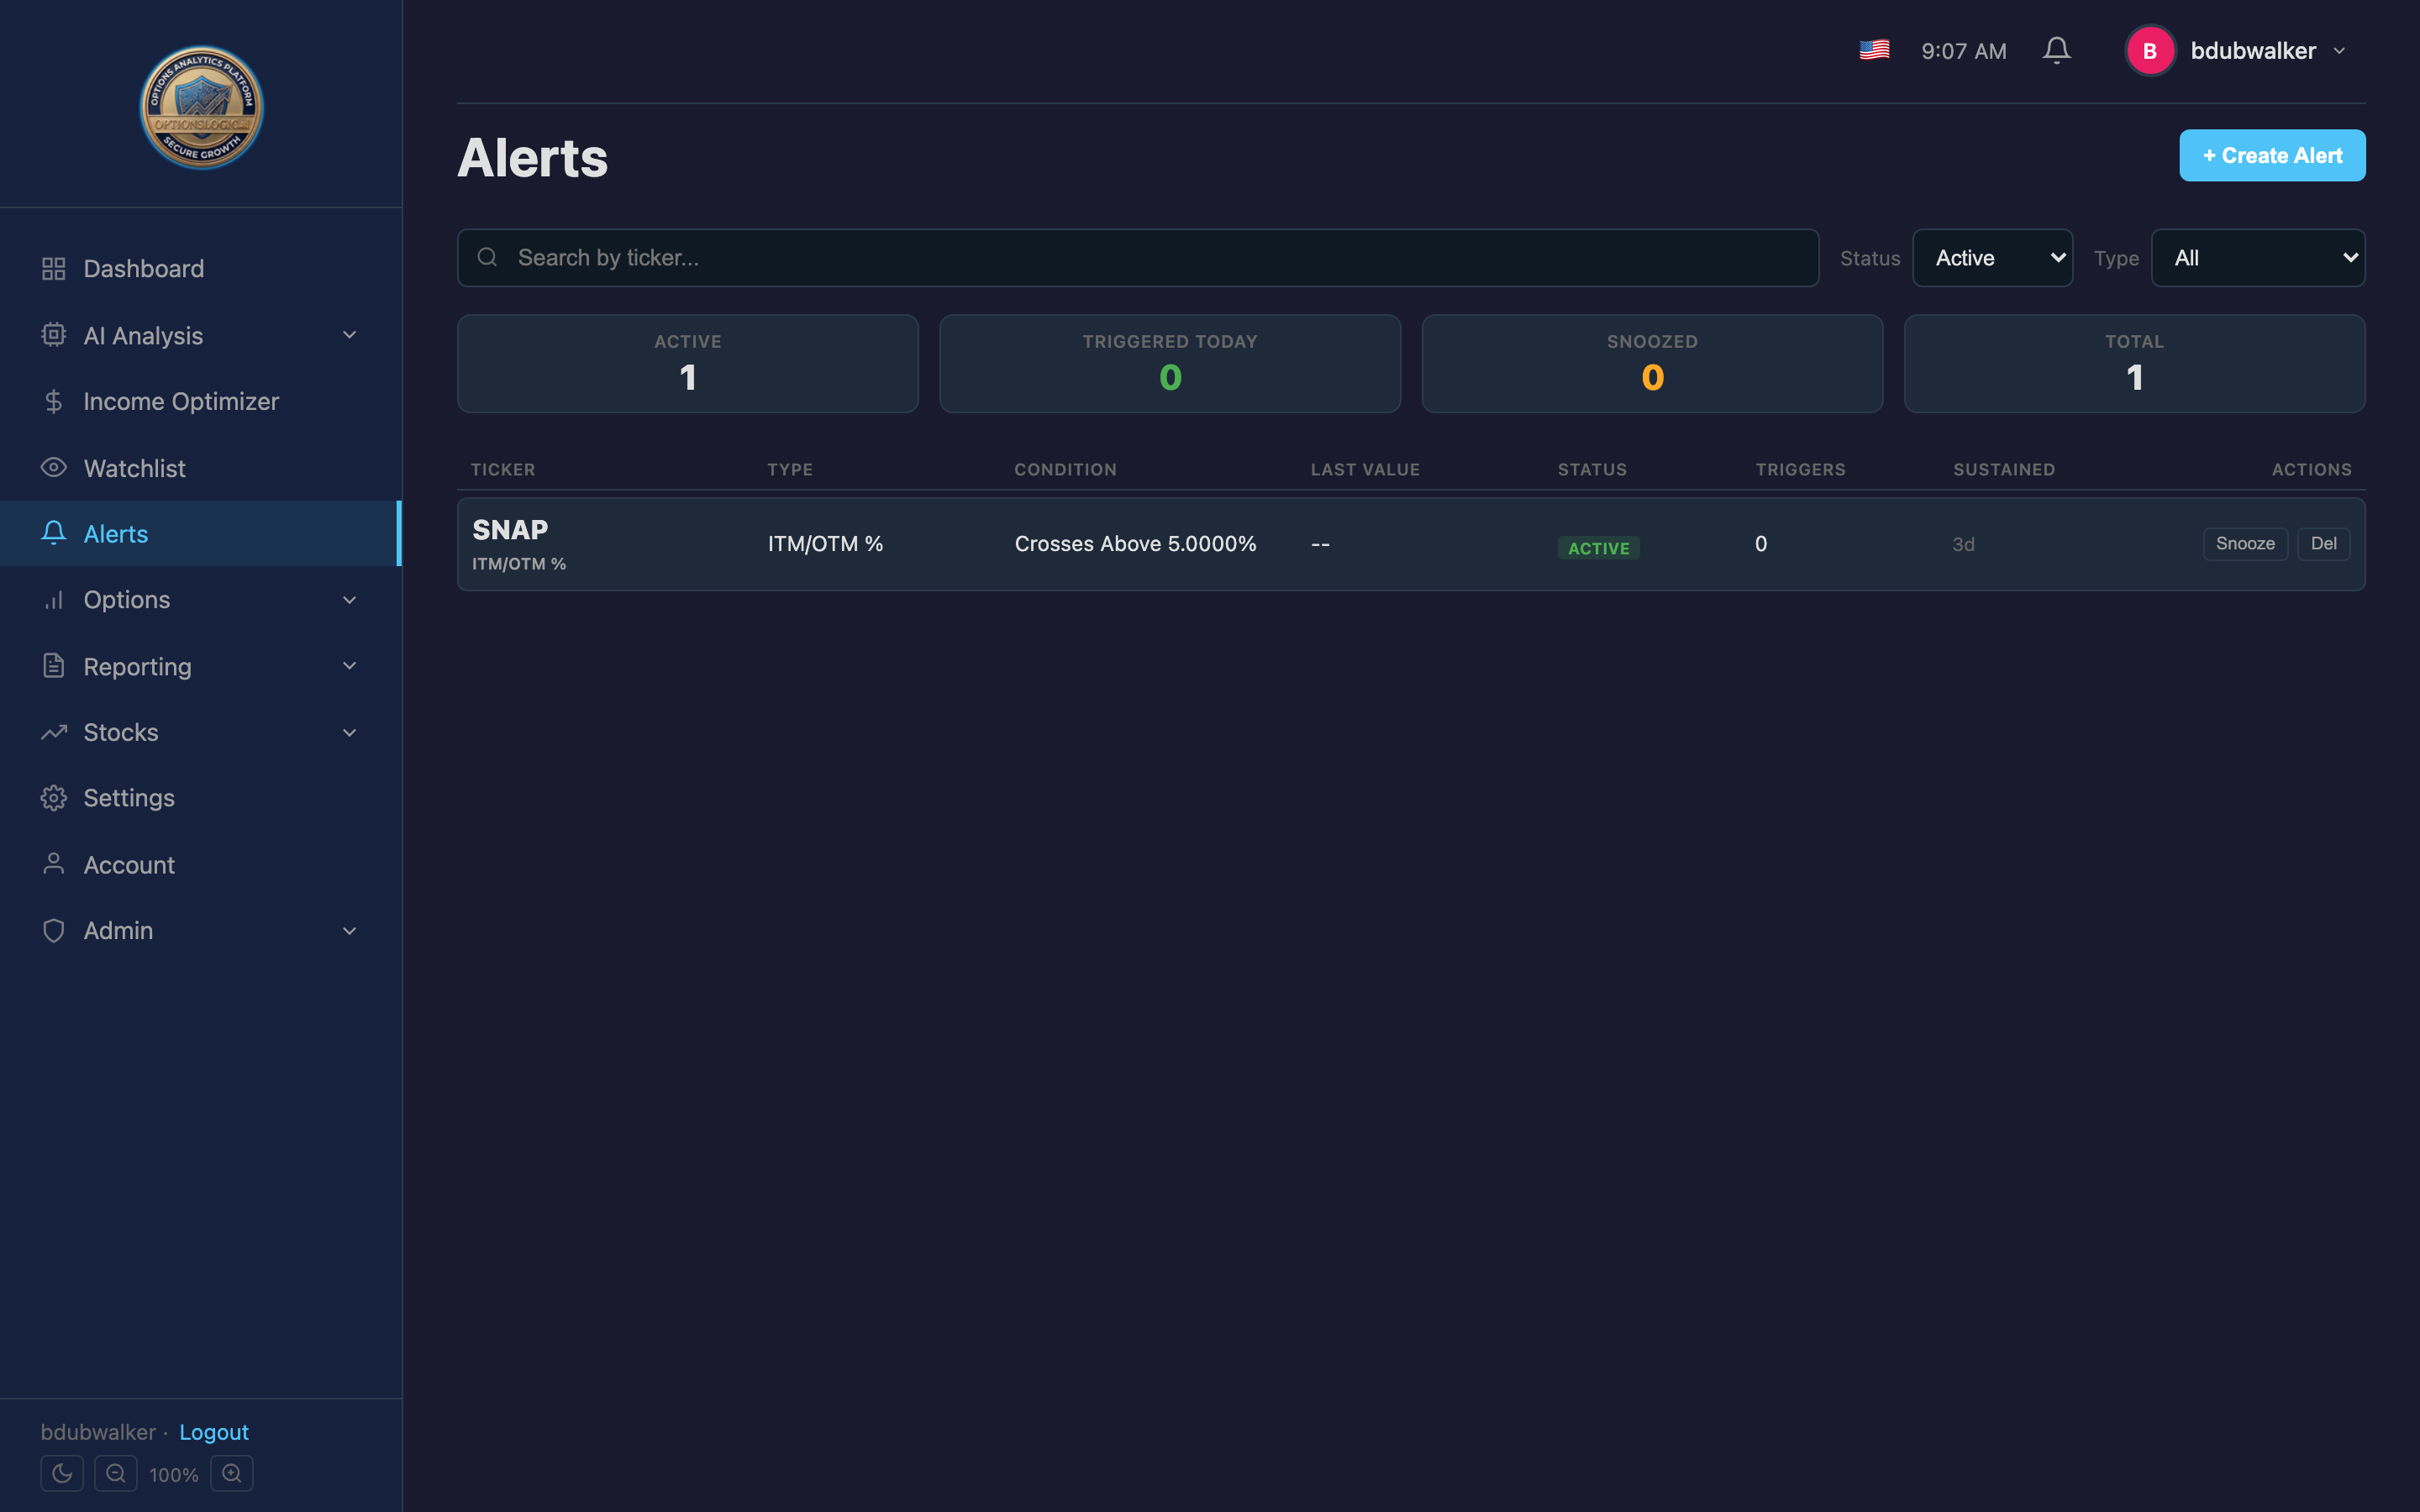
Task: Open notifications bell in top bar
Action: pos(2056,50)
